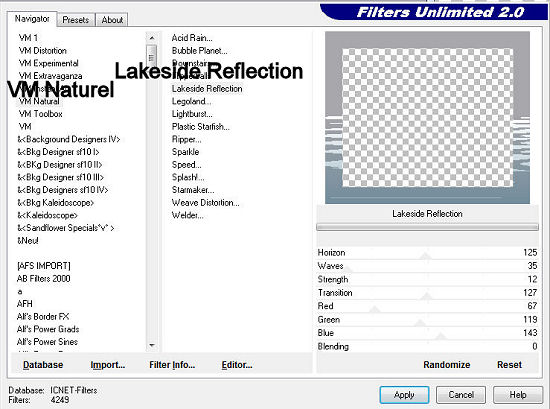
Task: Click the category list scroll-down arrow
Action: [152, 345]
